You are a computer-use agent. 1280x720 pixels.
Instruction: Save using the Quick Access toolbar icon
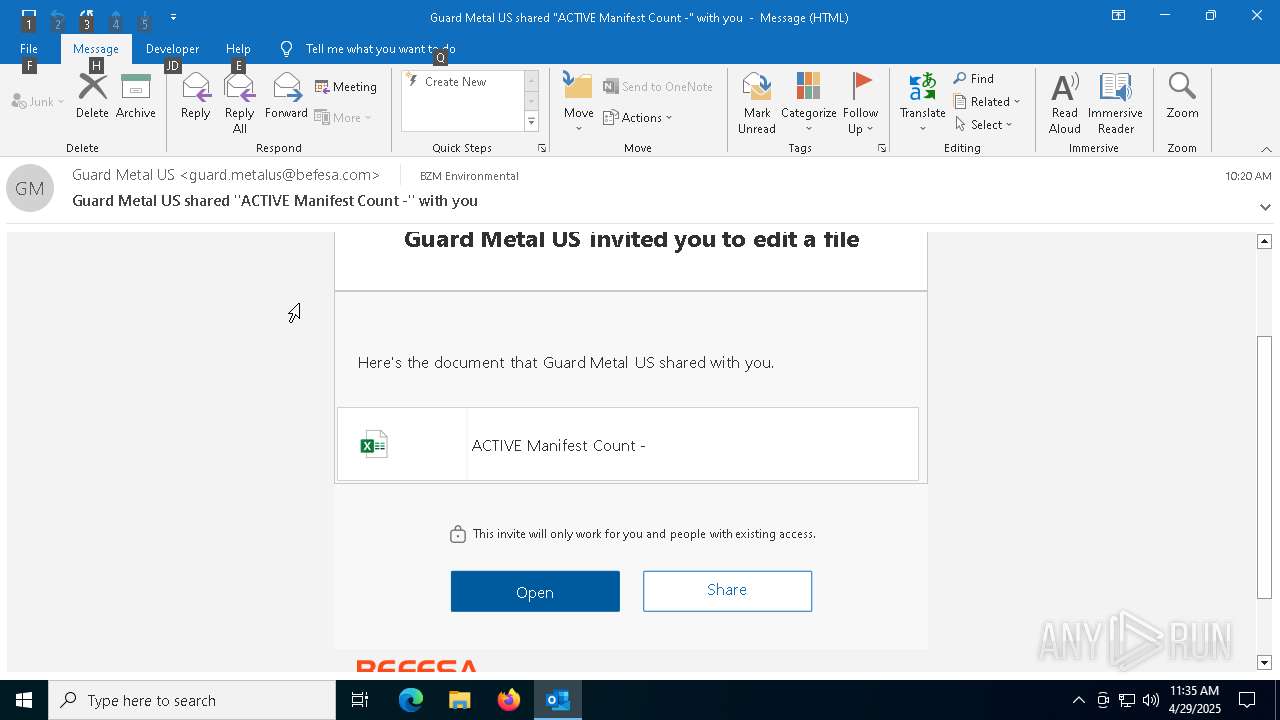tap(28, 17)
